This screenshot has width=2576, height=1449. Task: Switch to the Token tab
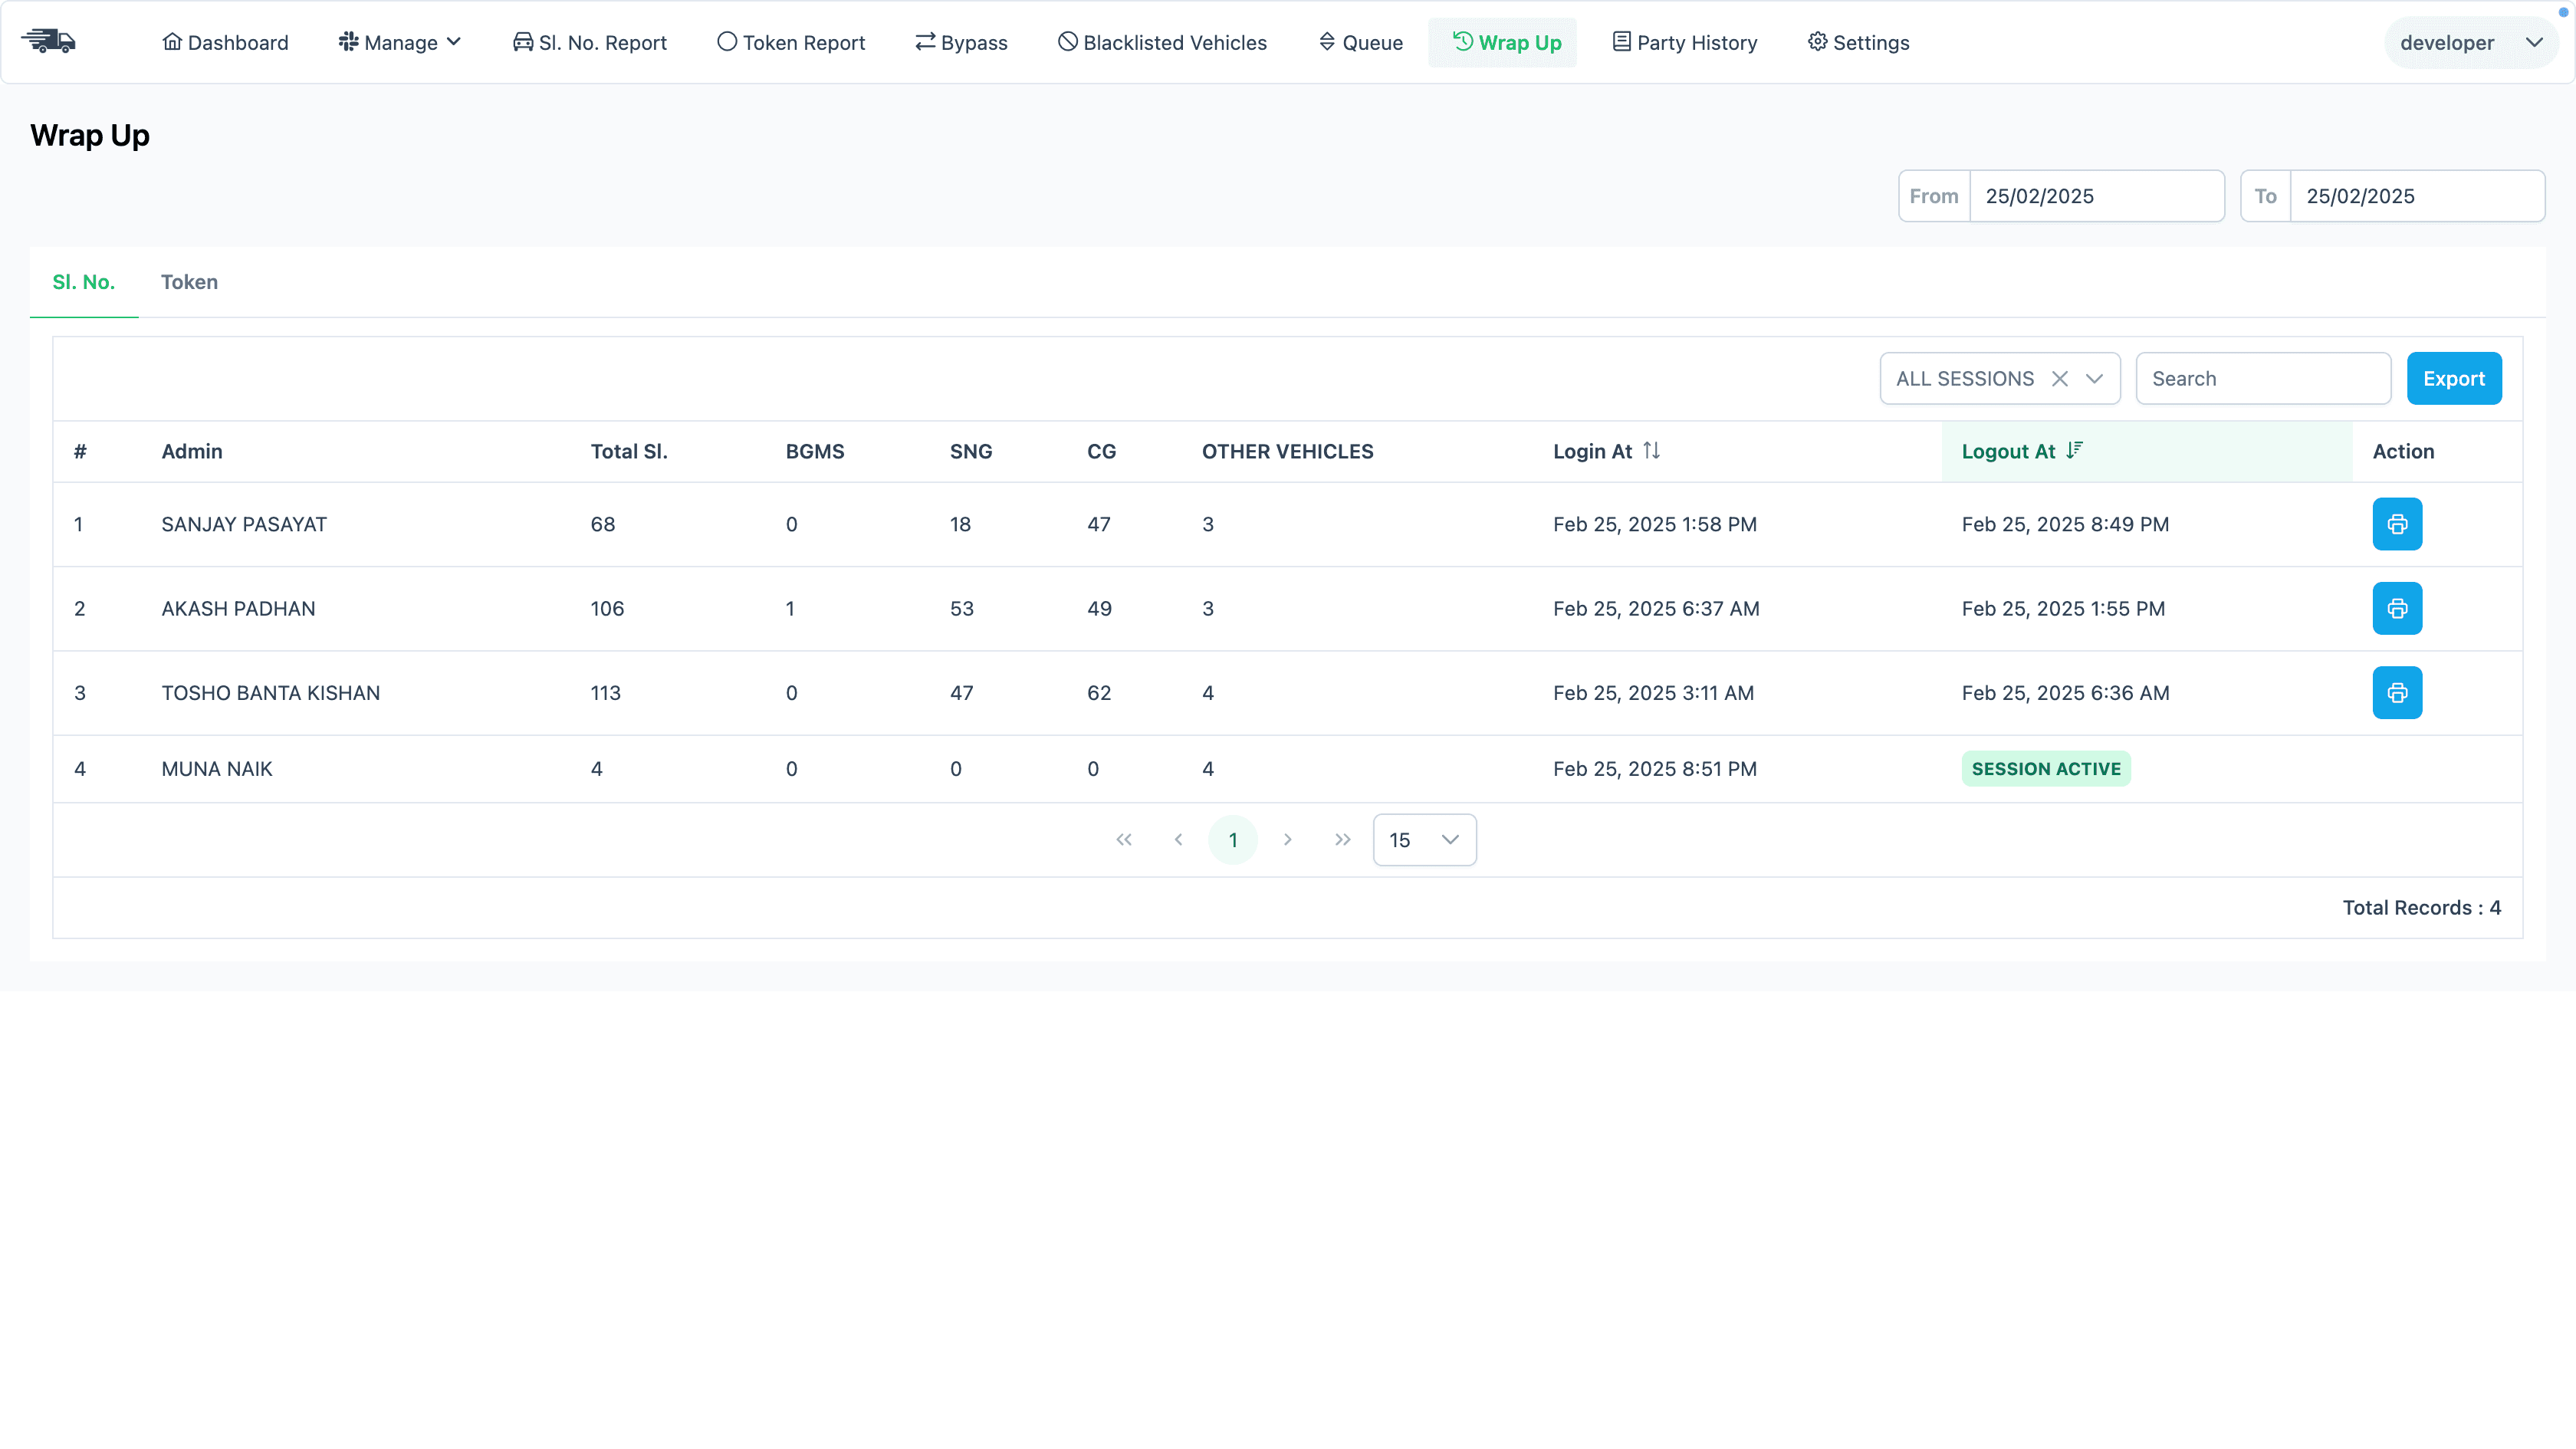[x=189, y=282]
